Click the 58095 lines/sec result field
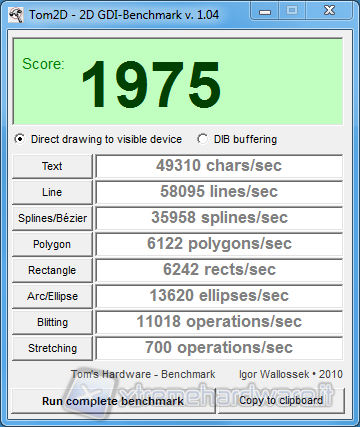 pos(219,192)
